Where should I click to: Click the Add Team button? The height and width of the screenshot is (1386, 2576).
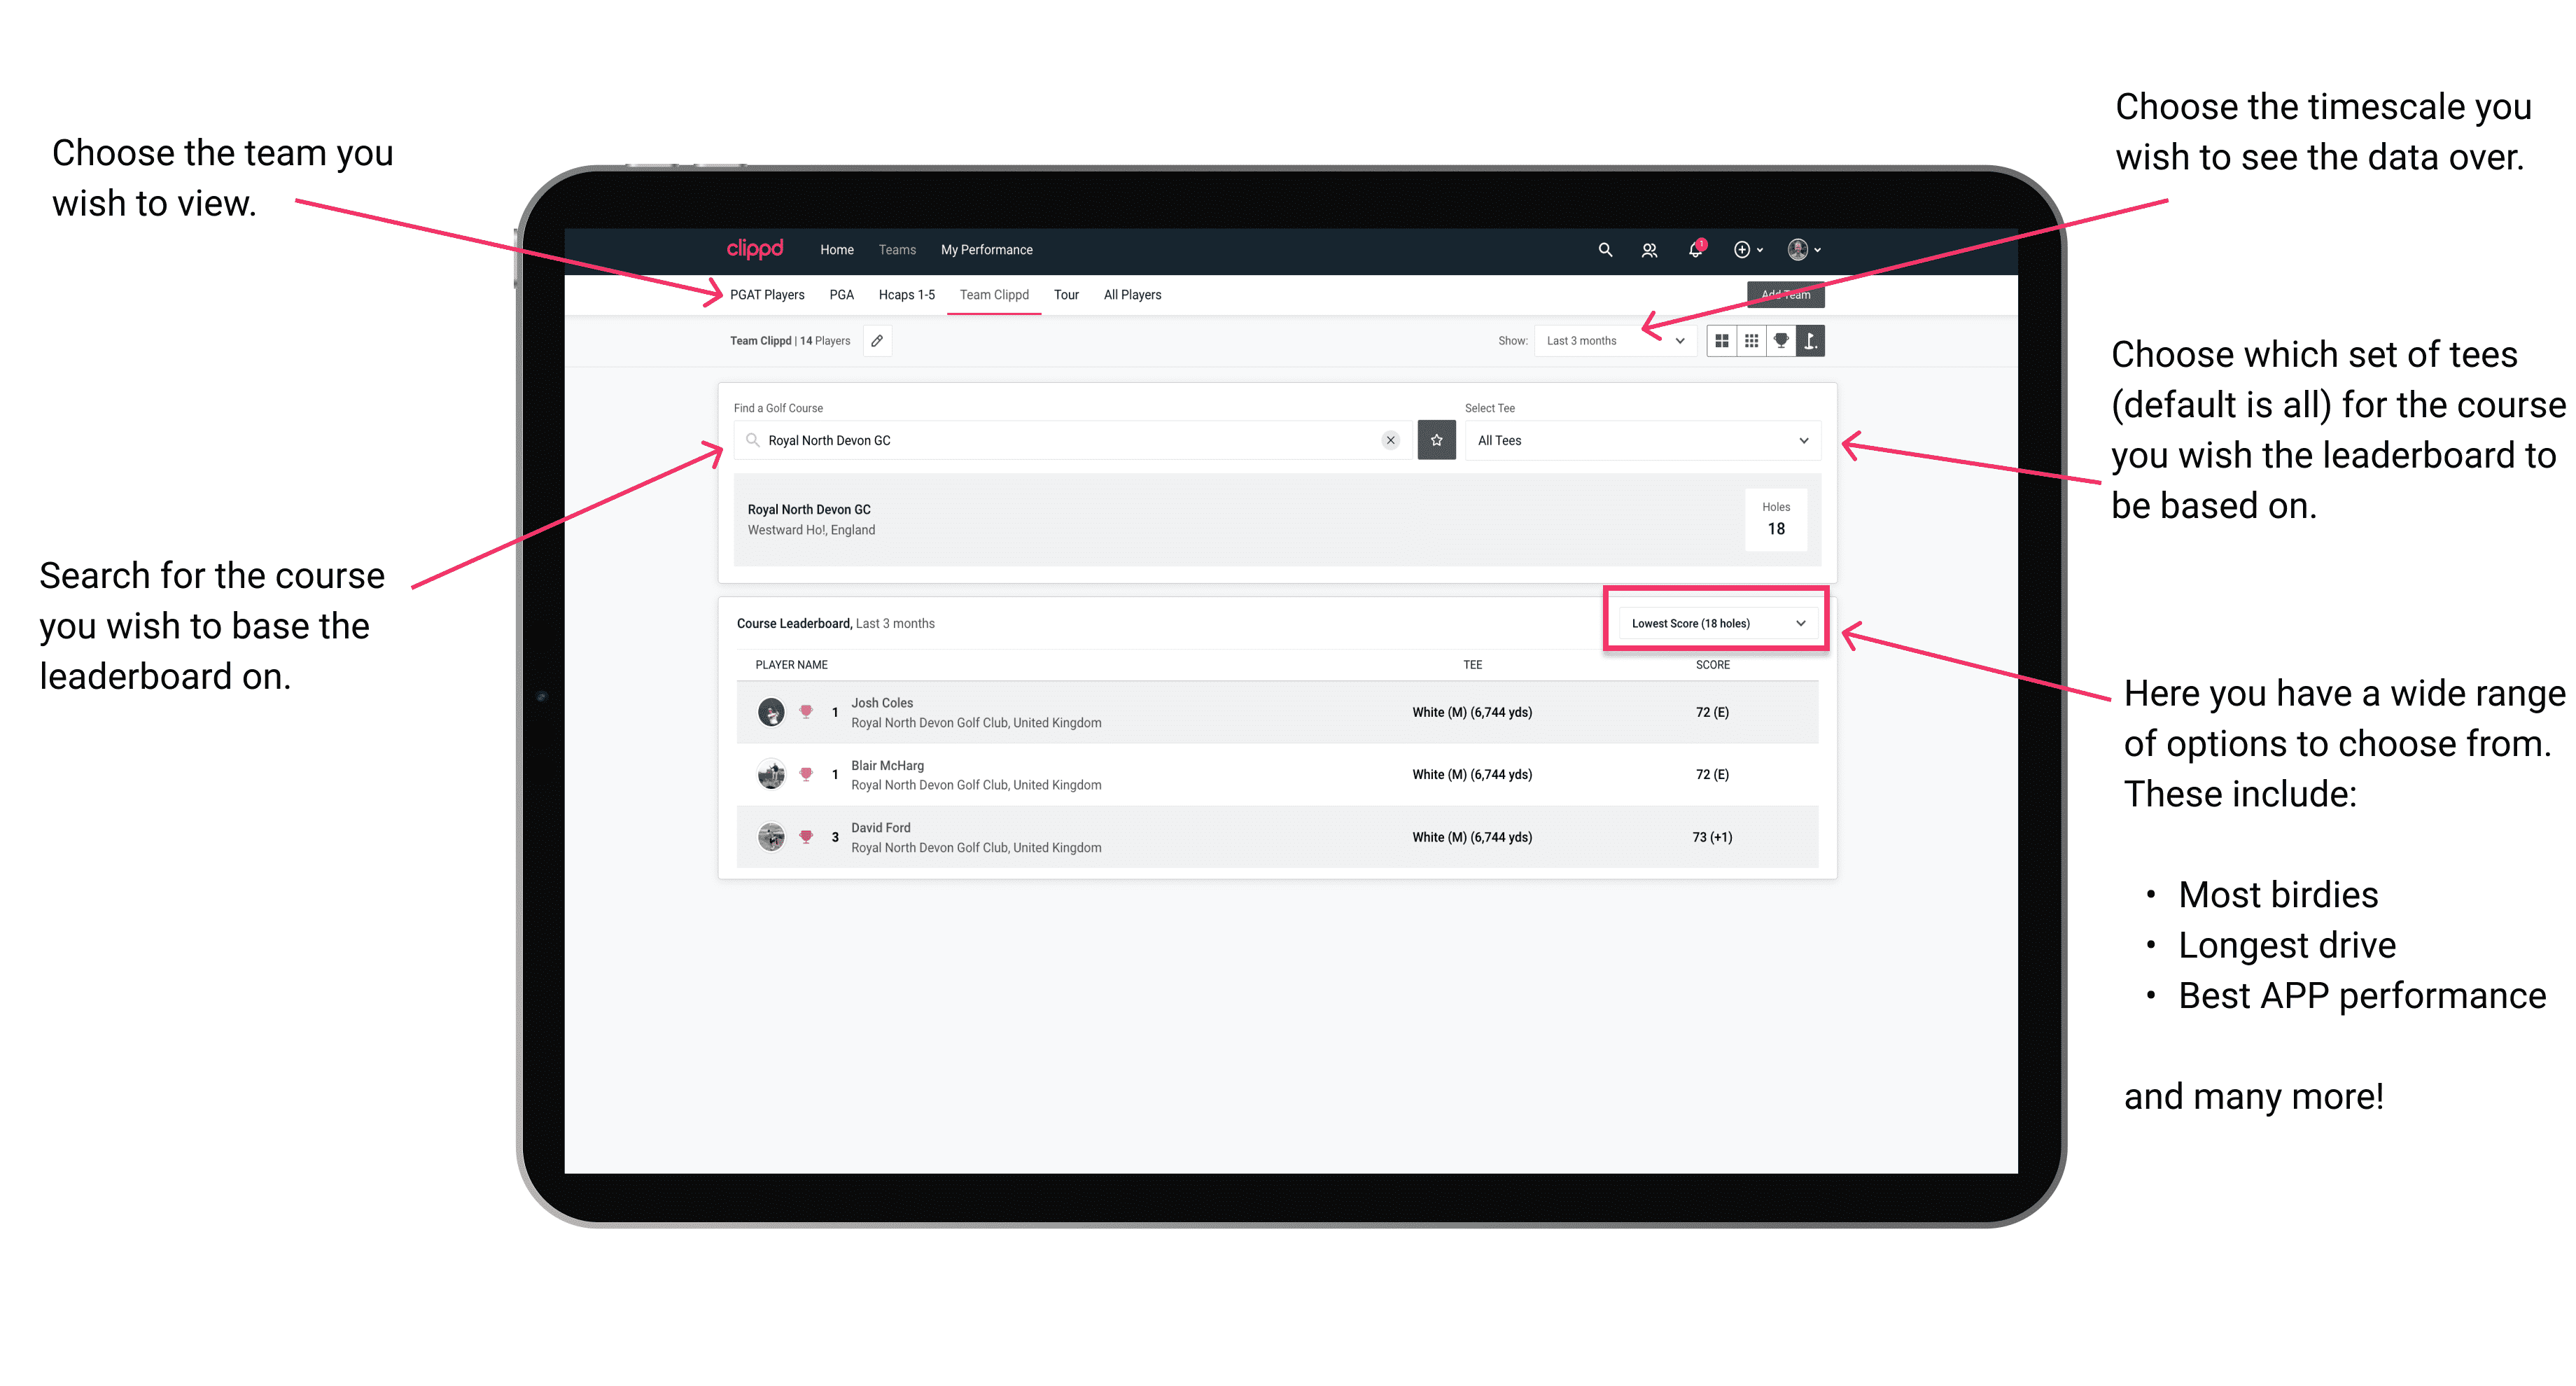pos(1786,292)
